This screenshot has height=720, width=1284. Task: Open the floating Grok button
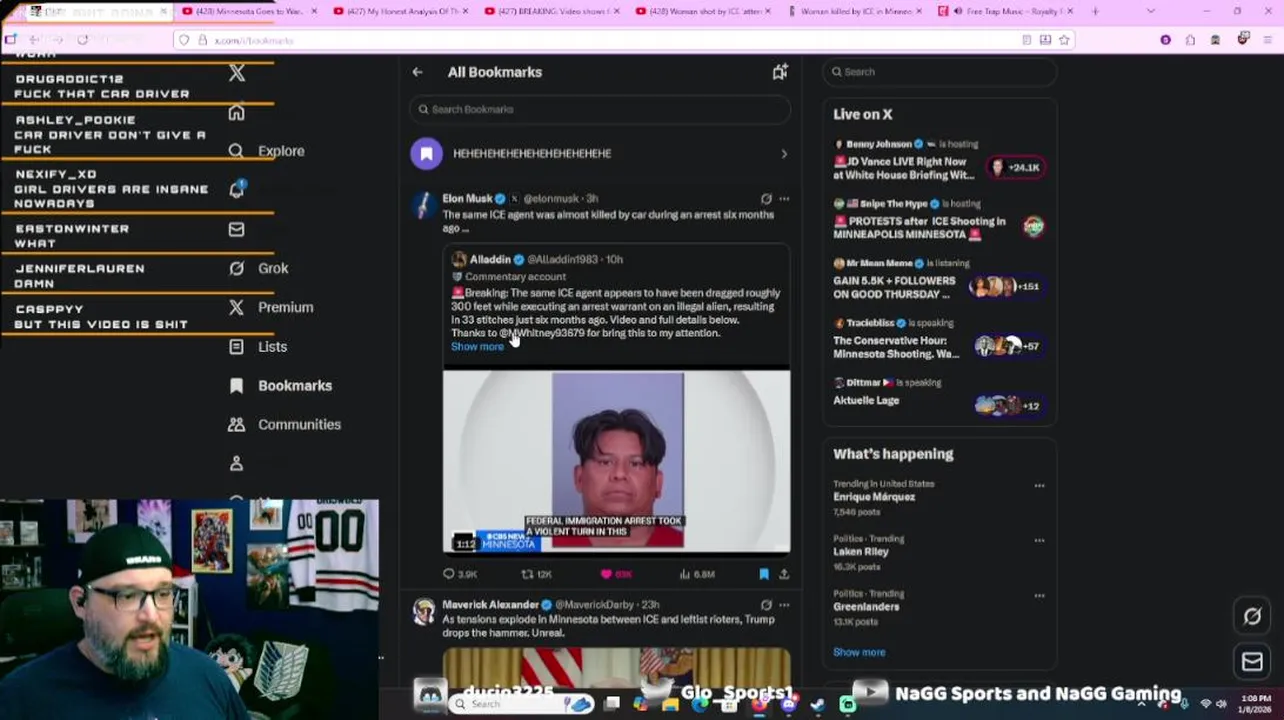coord(1252,617)
